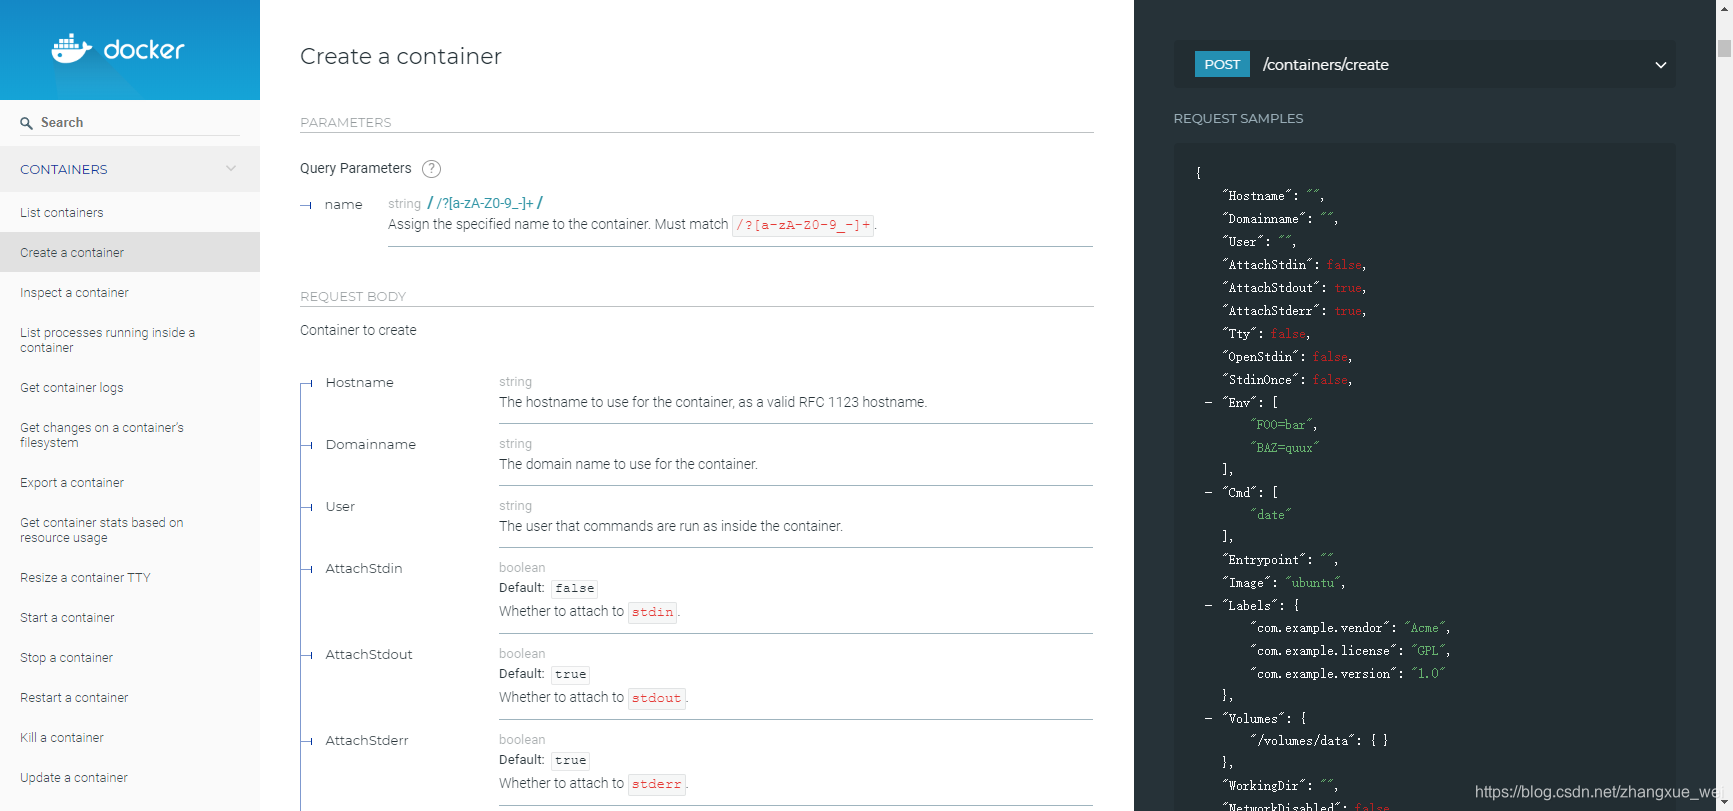Collapse the CONTAINERS section chevron

231,169
